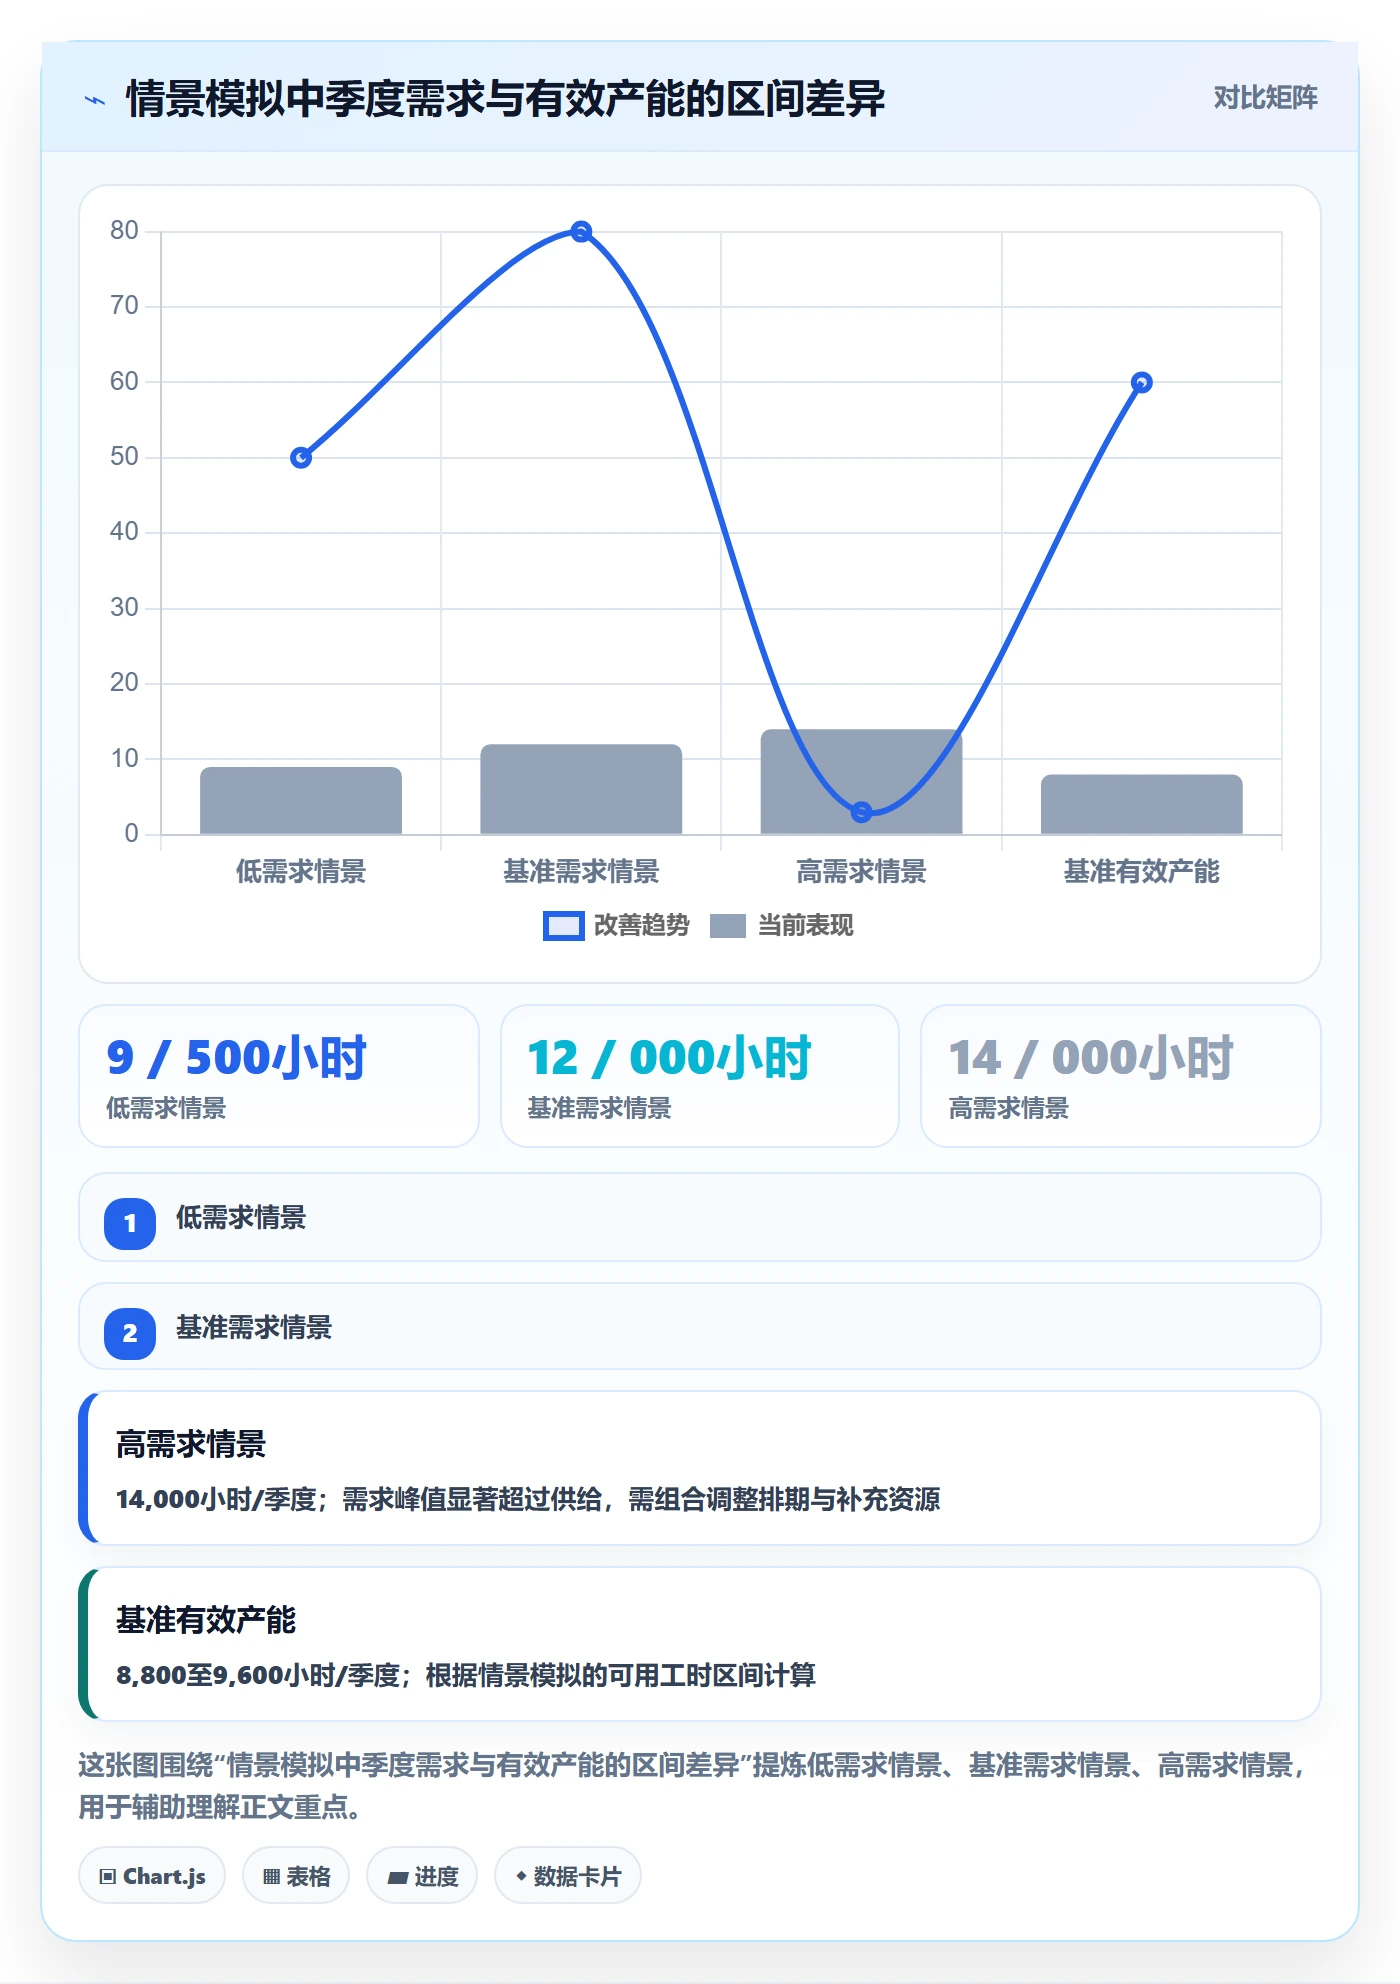Click the Chart.js tag square icon
This screenshot has width=1400, height=1984.
tap(108, 1877)
